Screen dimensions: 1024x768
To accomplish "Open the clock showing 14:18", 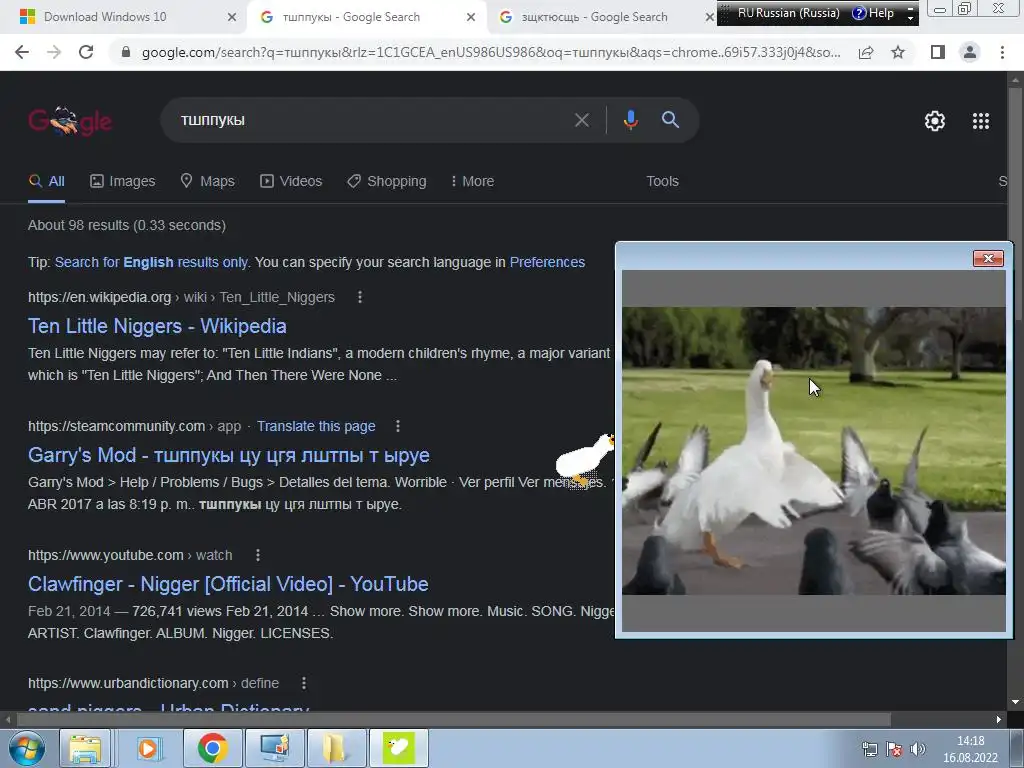I will 970,749.
